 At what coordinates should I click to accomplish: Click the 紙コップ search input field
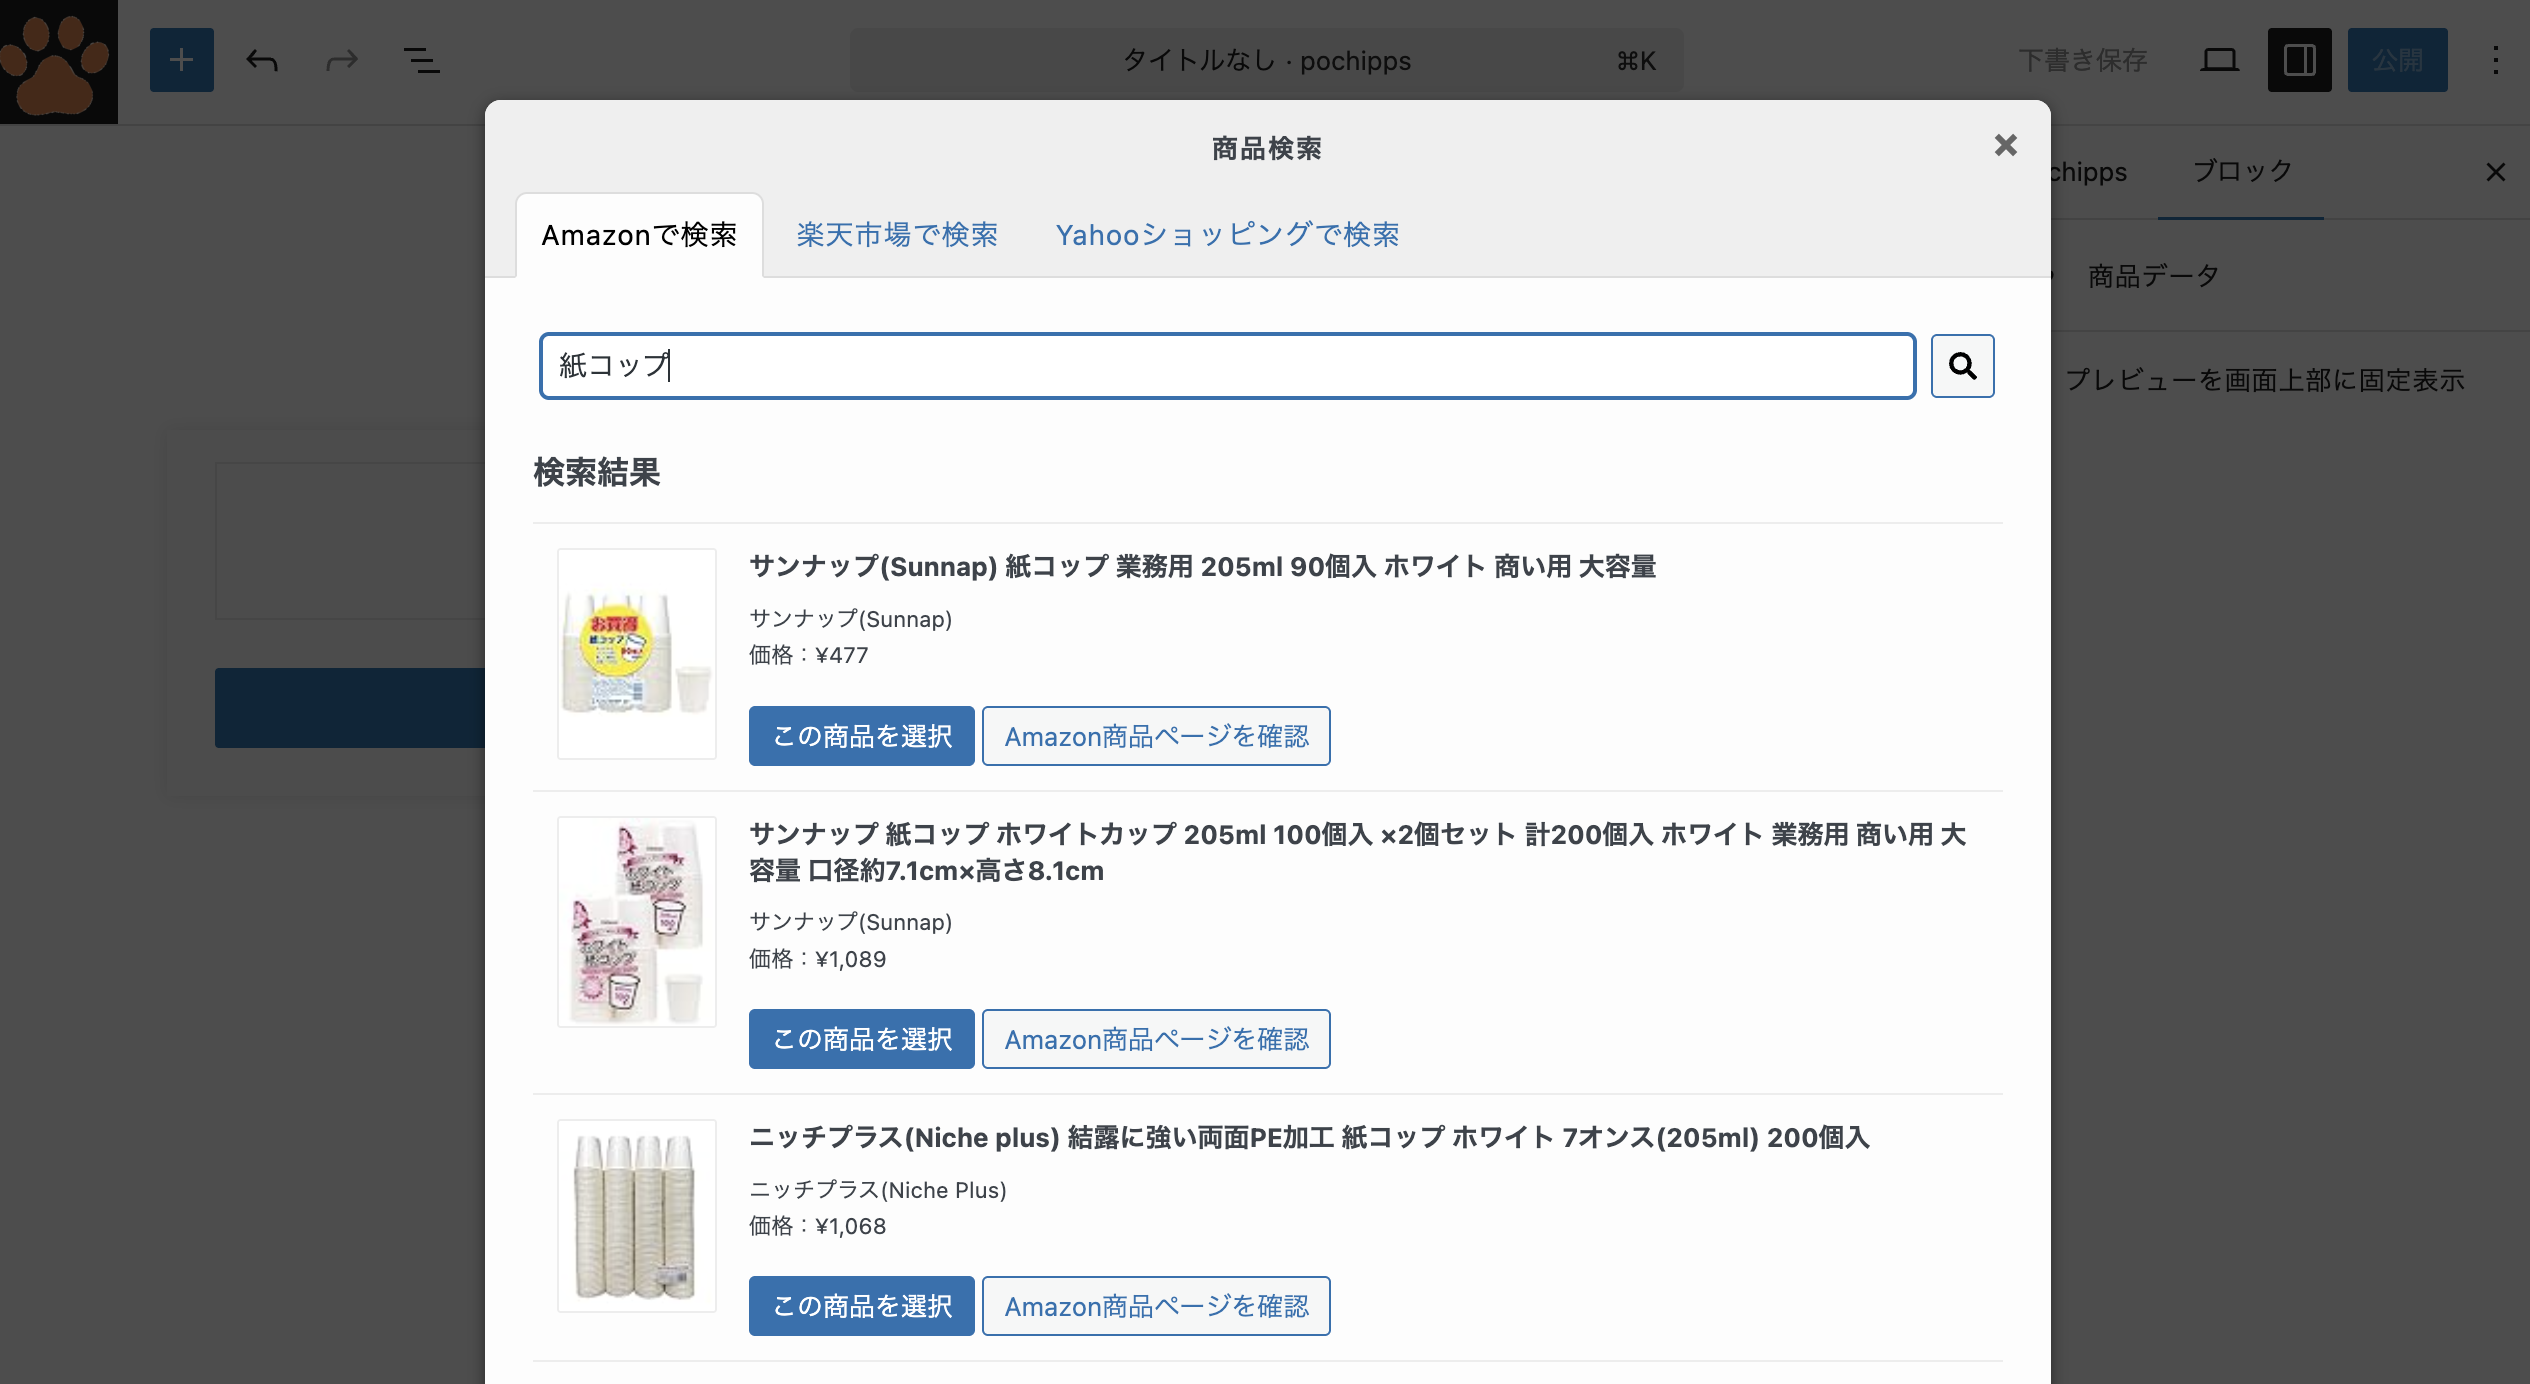(x=1227, y=366)
